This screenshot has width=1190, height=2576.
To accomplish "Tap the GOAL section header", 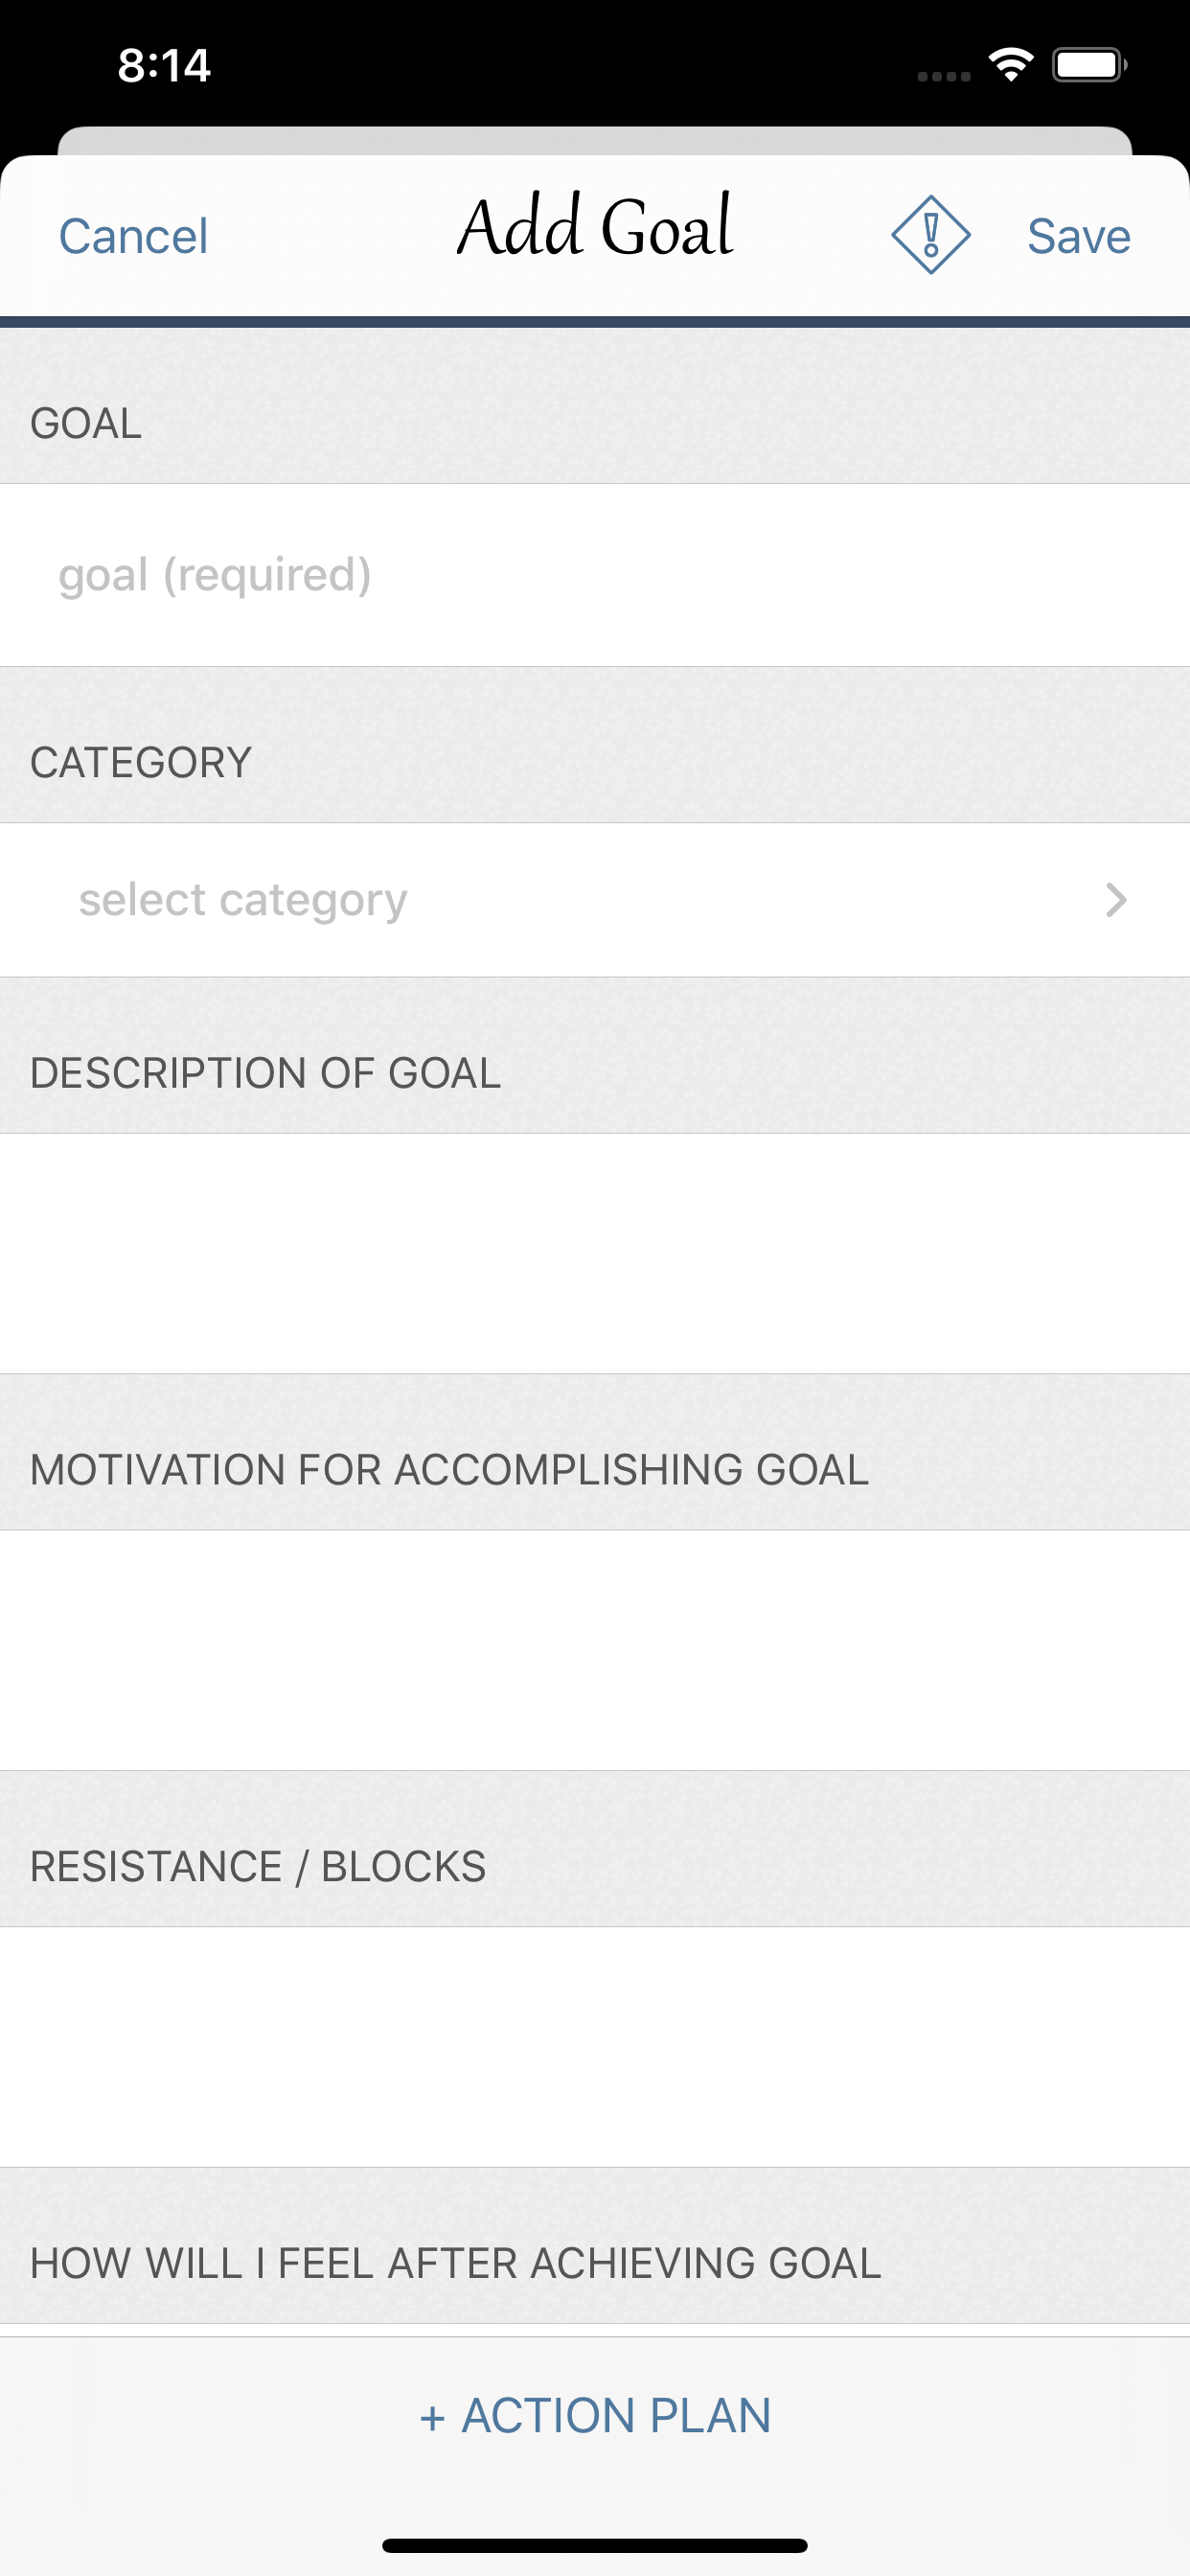I will 86,423.
